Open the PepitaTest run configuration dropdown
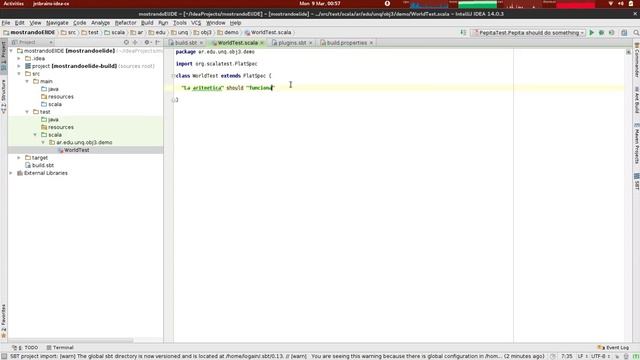 (x=528, y=33)
